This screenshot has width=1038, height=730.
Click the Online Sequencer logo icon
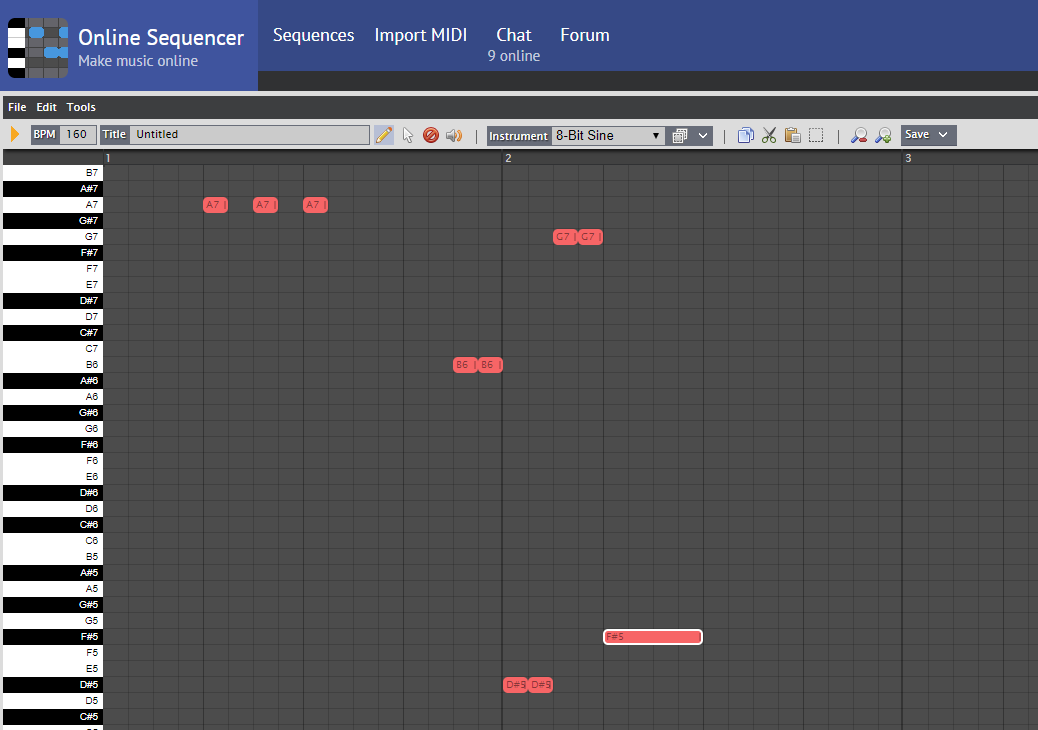pyautogui.click(x=38, y=48)
